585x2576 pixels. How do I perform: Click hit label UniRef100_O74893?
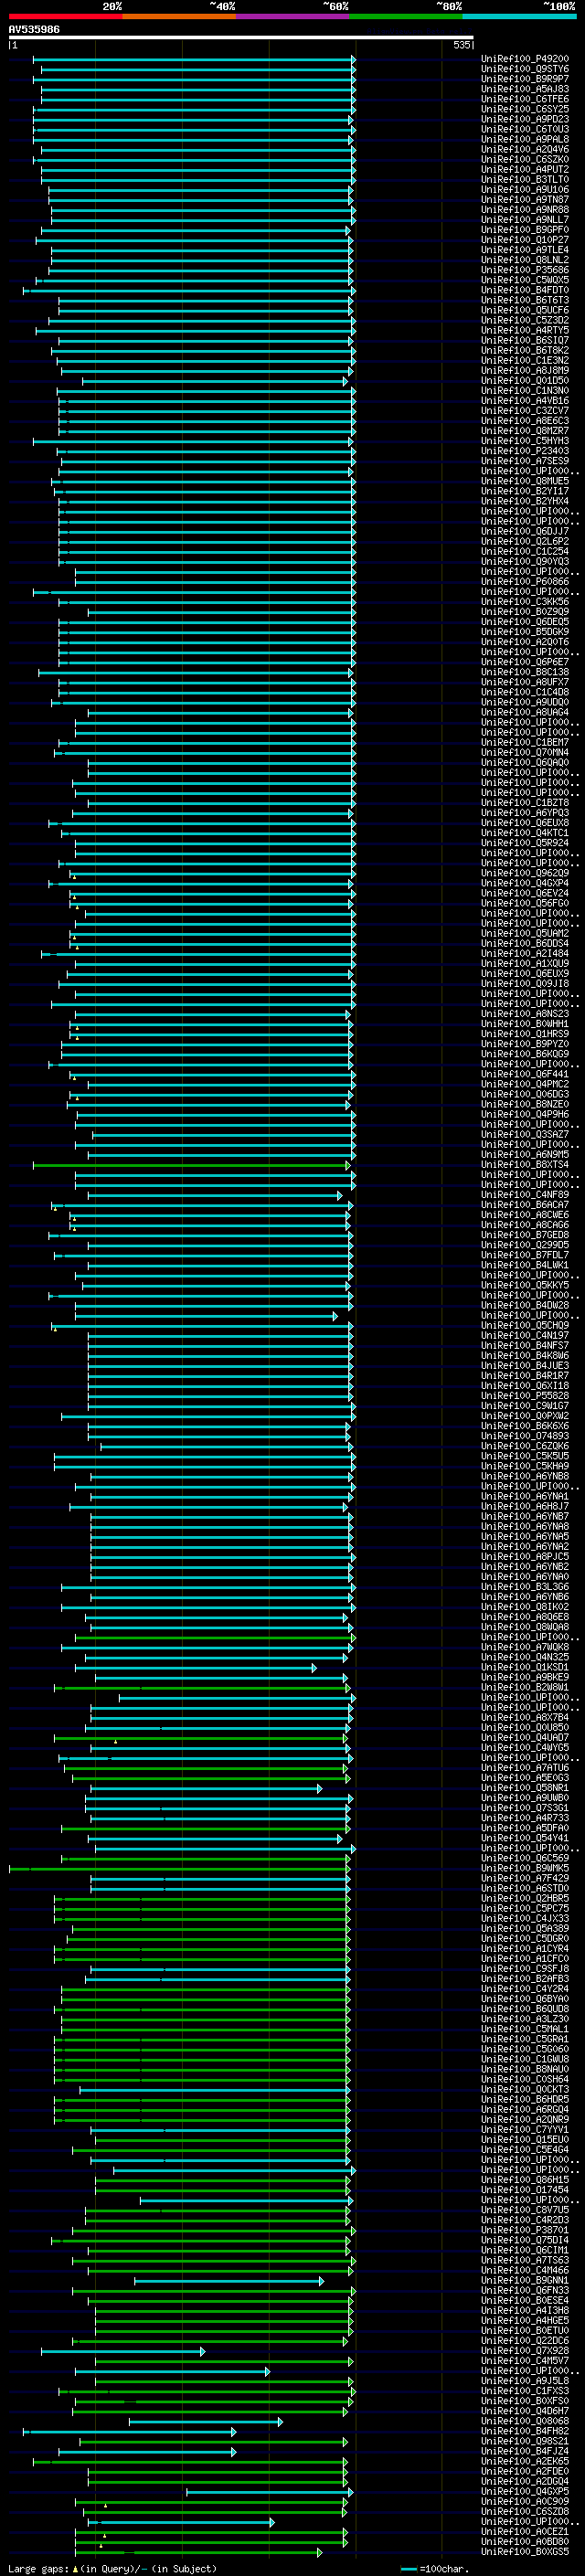pos(524,1436)
